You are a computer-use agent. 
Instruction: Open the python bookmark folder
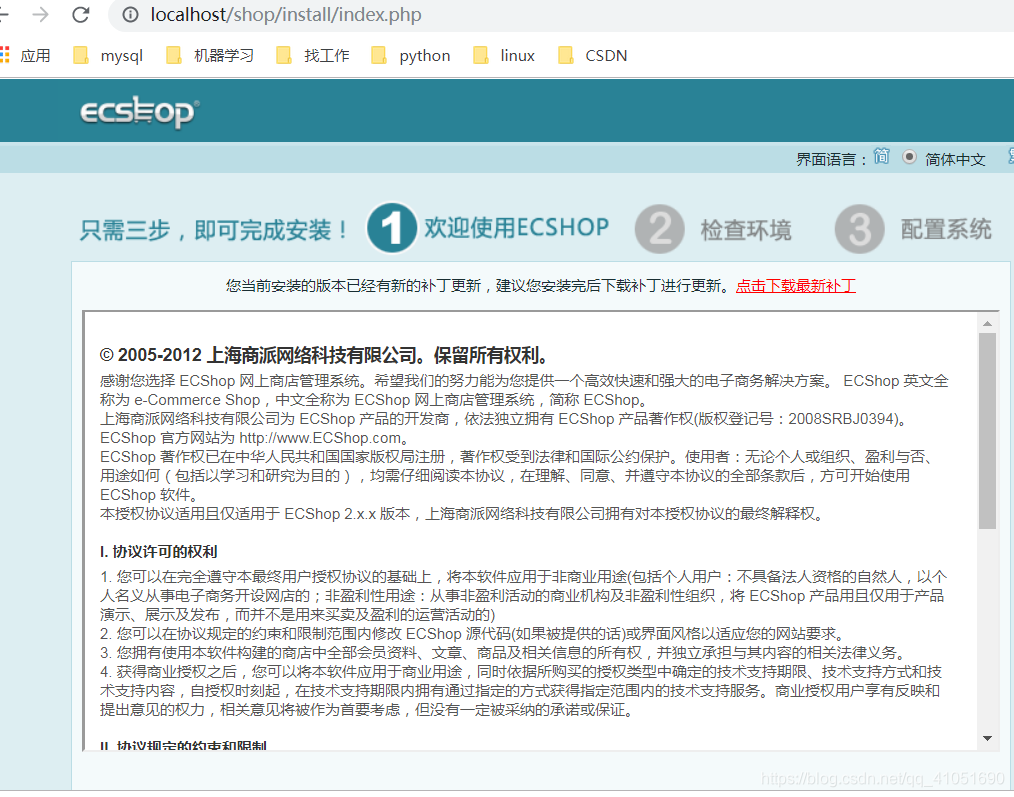411,56
